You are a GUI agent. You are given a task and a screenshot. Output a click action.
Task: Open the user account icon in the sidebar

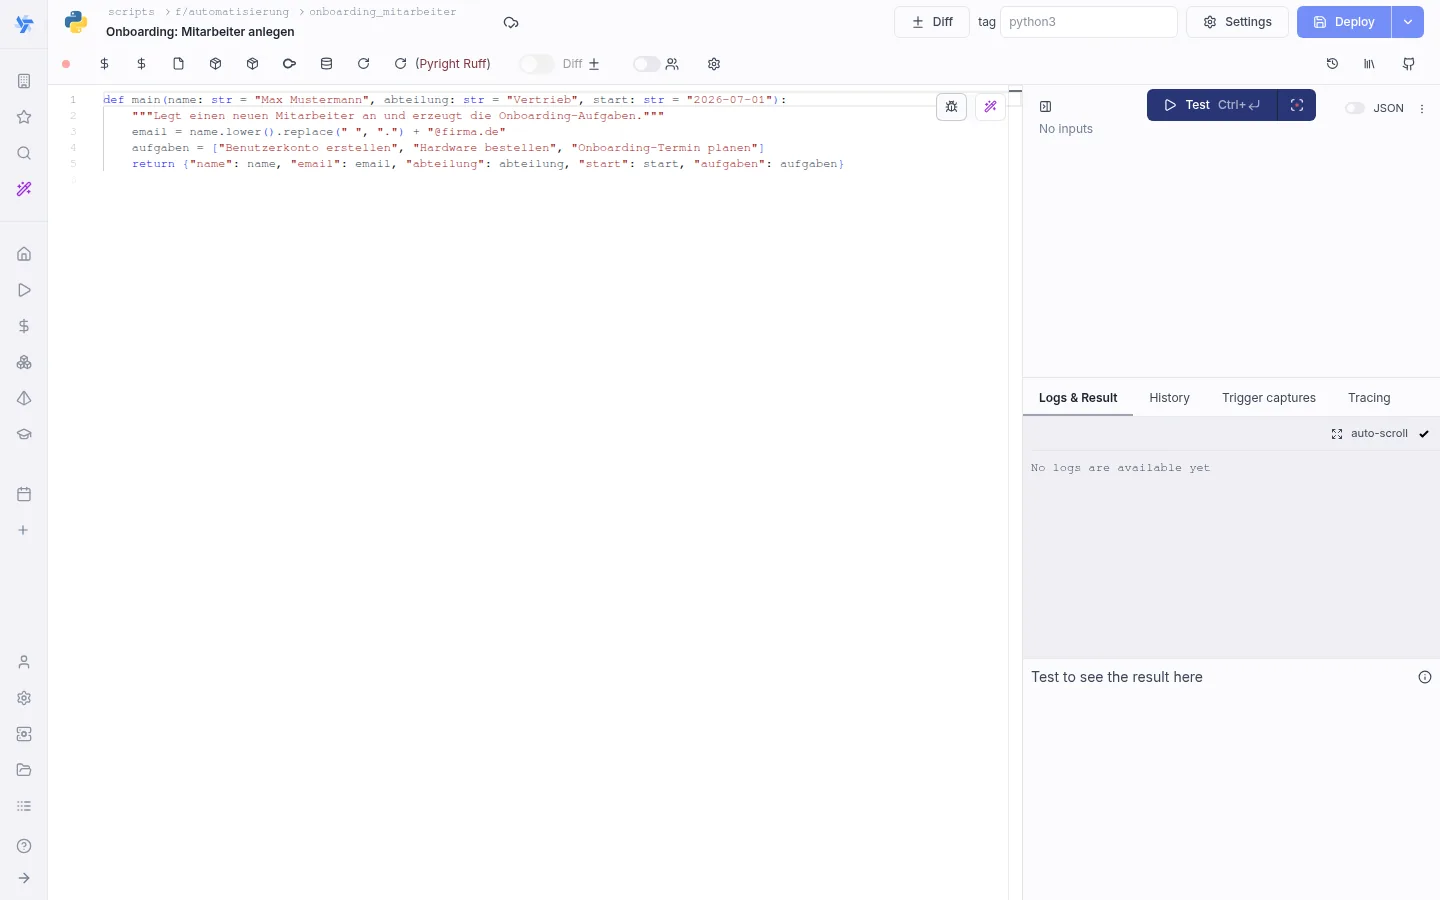pyautogui.click(x=24, y=662)
